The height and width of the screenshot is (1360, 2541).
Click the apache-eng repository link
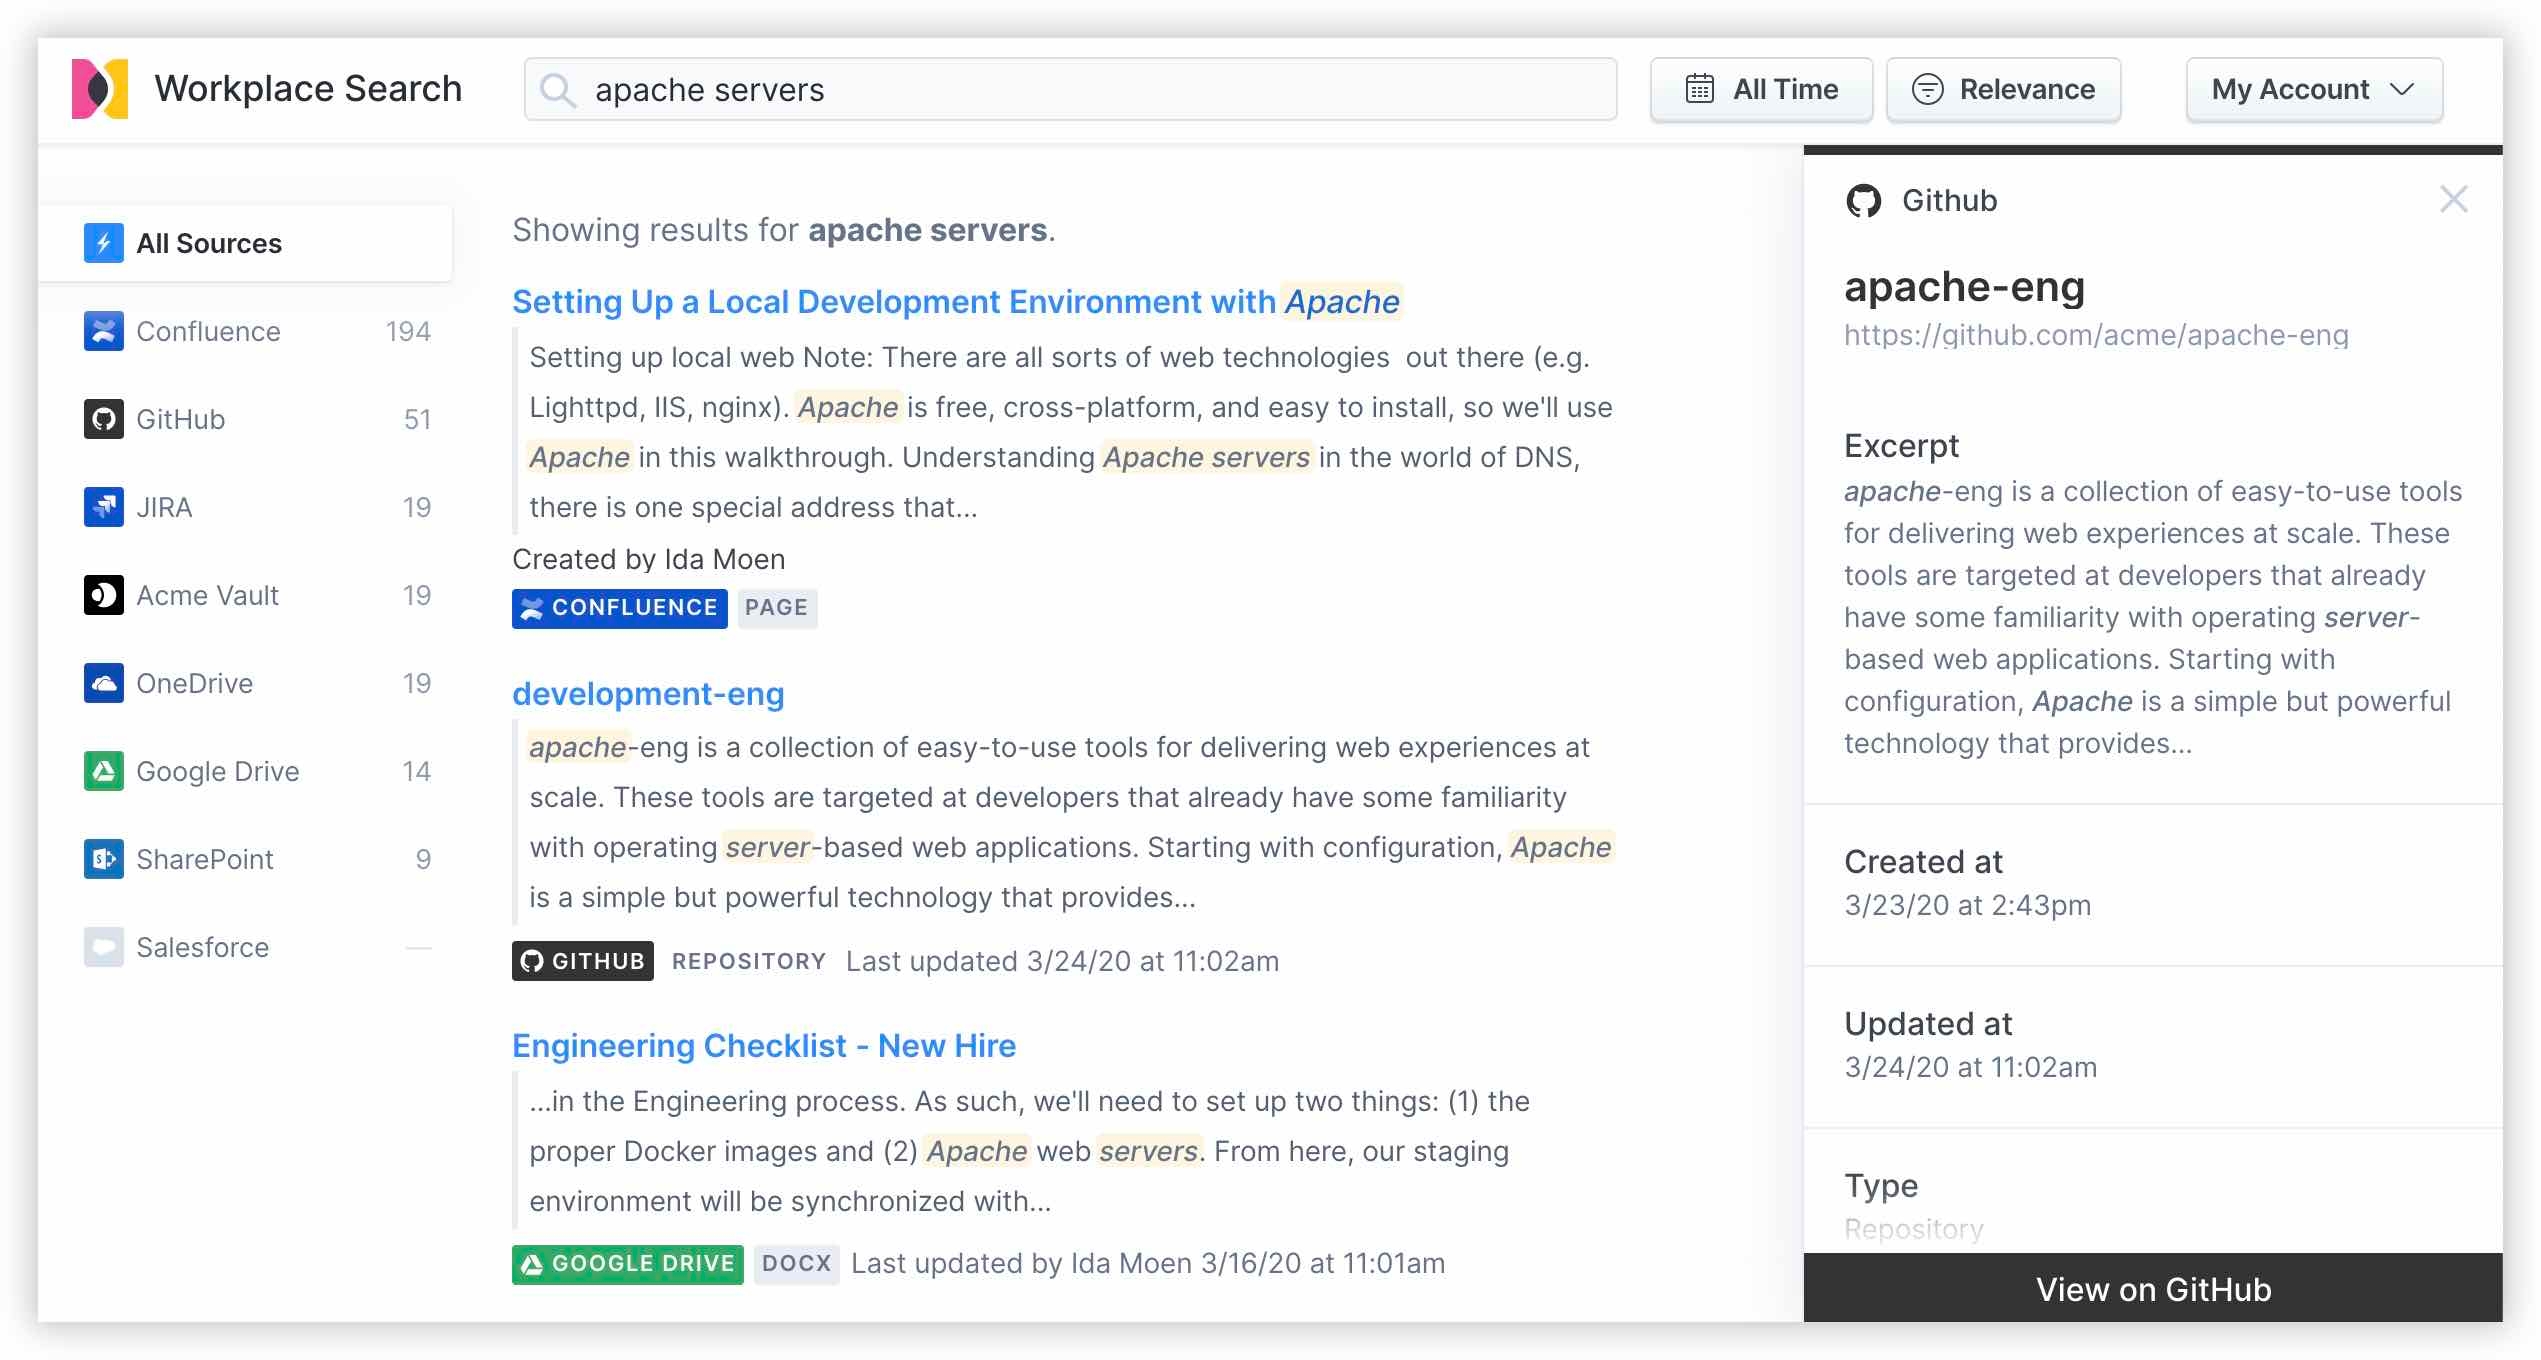(2096, 331)
